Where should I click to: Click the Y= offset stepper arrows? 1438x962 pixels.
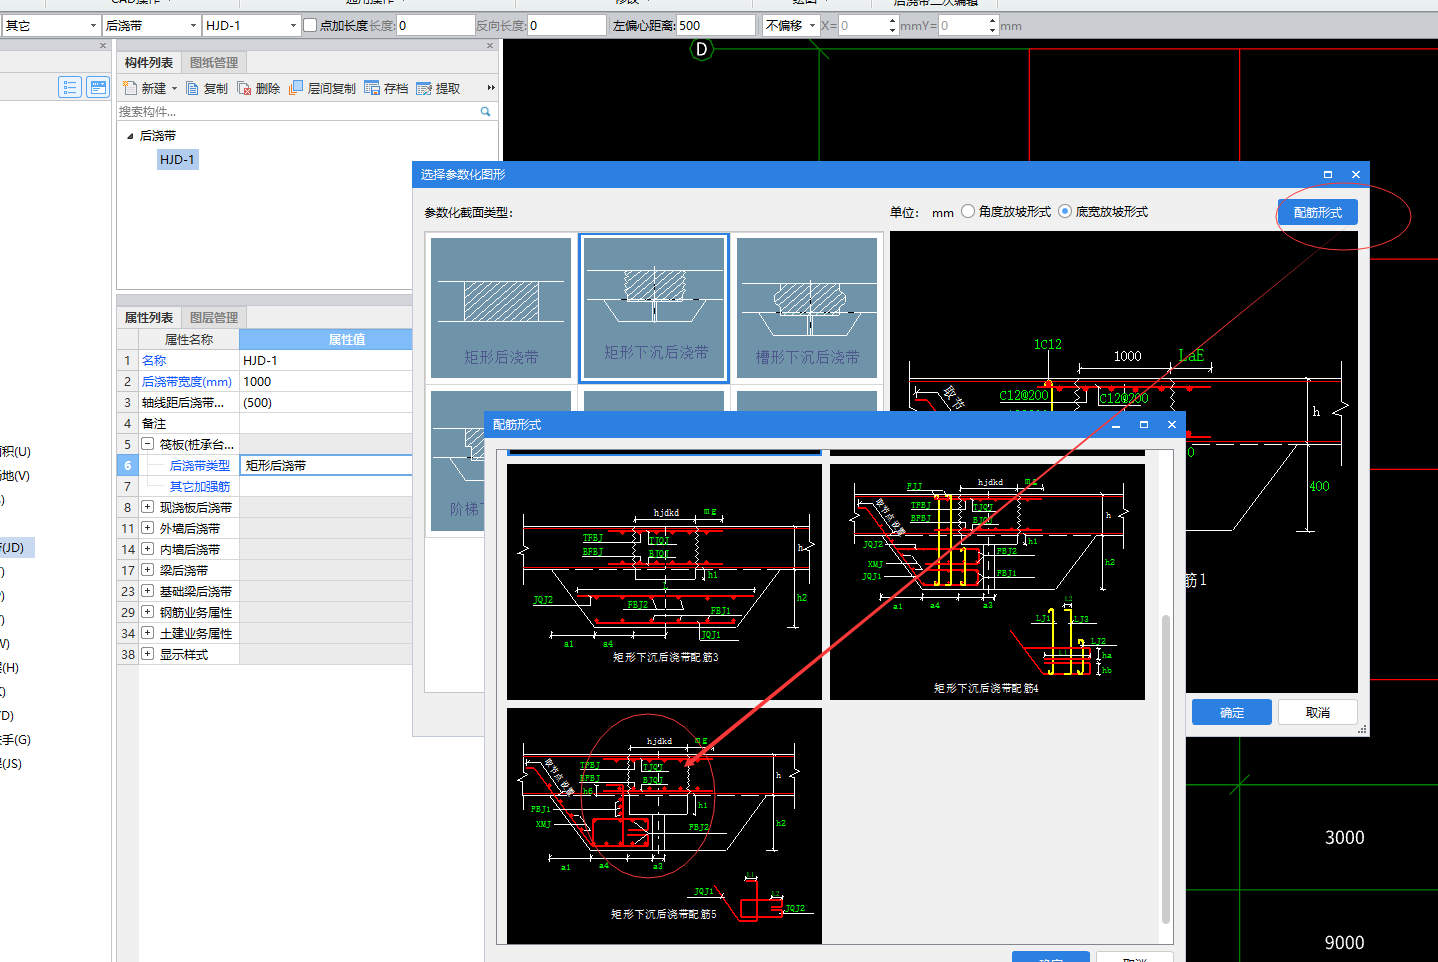point(992,25)
